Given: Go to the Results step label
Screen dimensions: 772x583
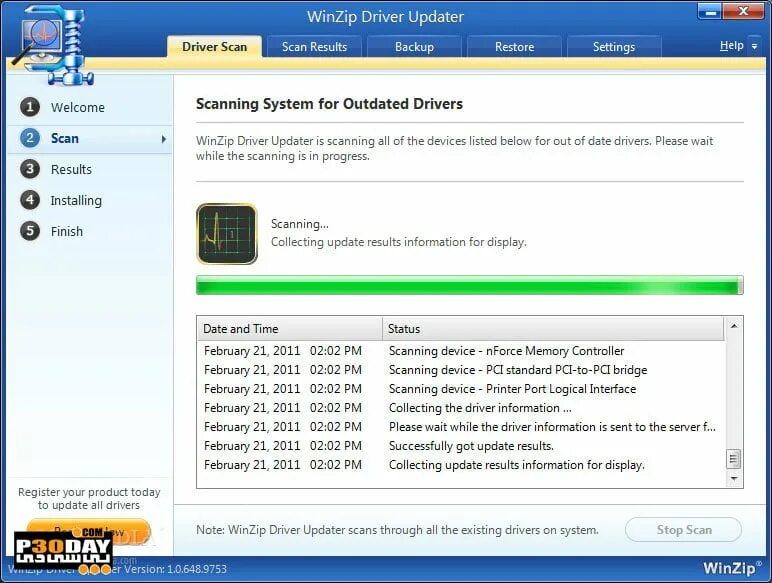Looking at the screenshot, I should (x=71, y=169).
